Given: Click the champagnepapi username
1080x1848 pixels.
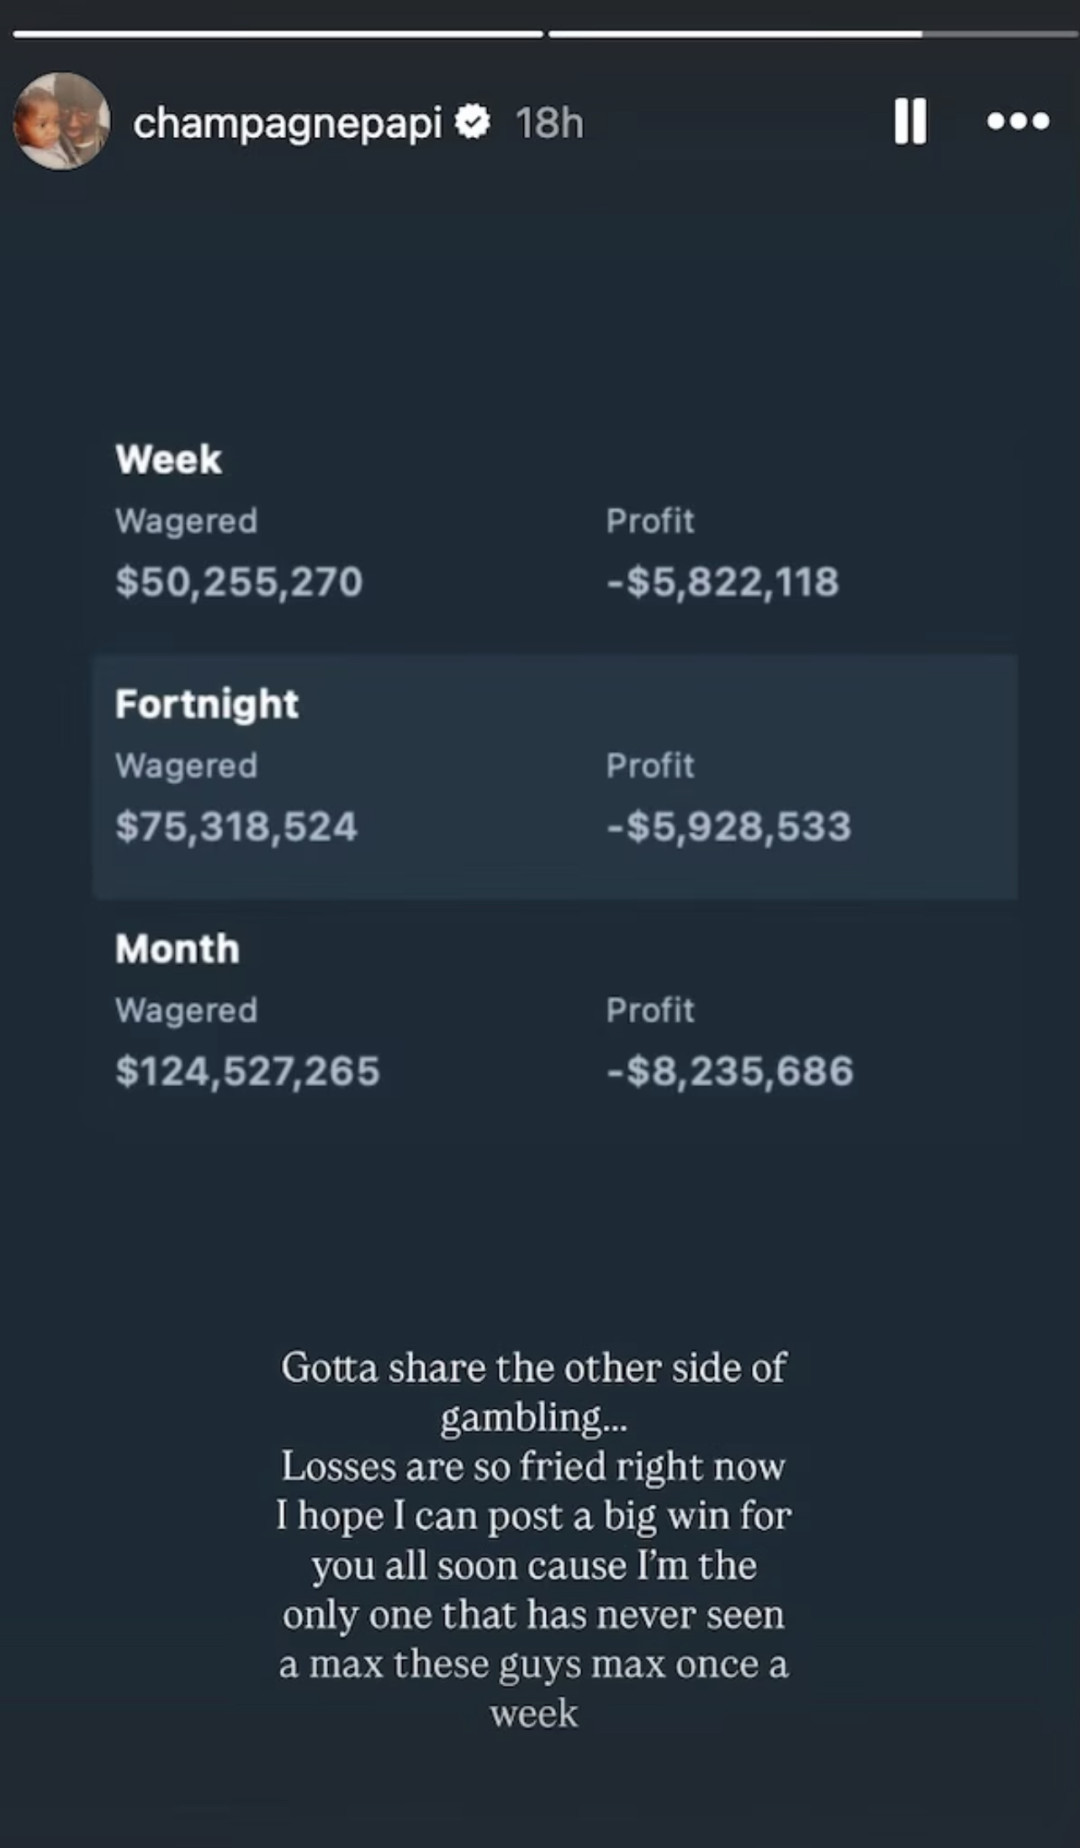Looking at the screenshot, I should [287, 123].
